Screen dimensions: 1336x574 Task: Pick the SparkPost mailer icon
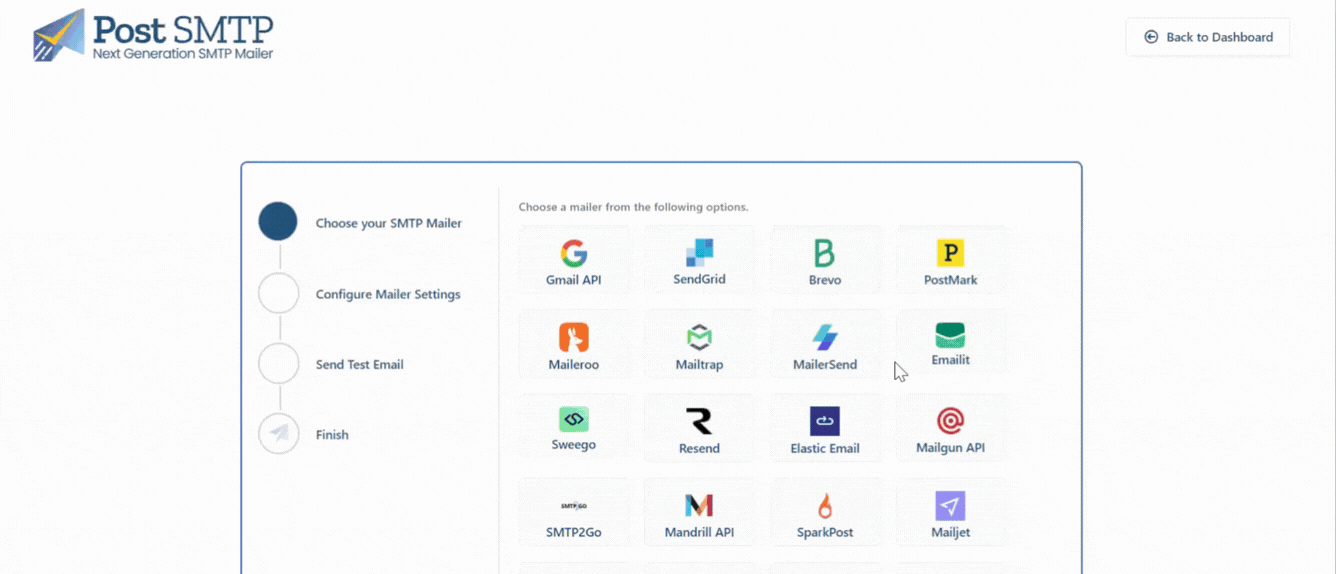click(825, 505)
